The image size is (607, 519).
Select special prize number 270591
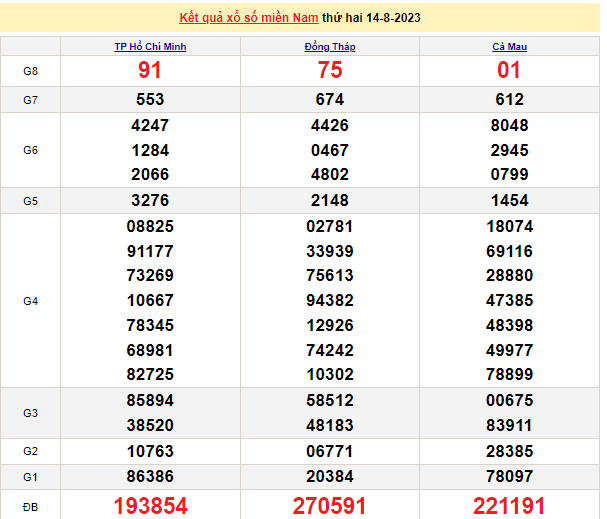click(x=329, y=506)
